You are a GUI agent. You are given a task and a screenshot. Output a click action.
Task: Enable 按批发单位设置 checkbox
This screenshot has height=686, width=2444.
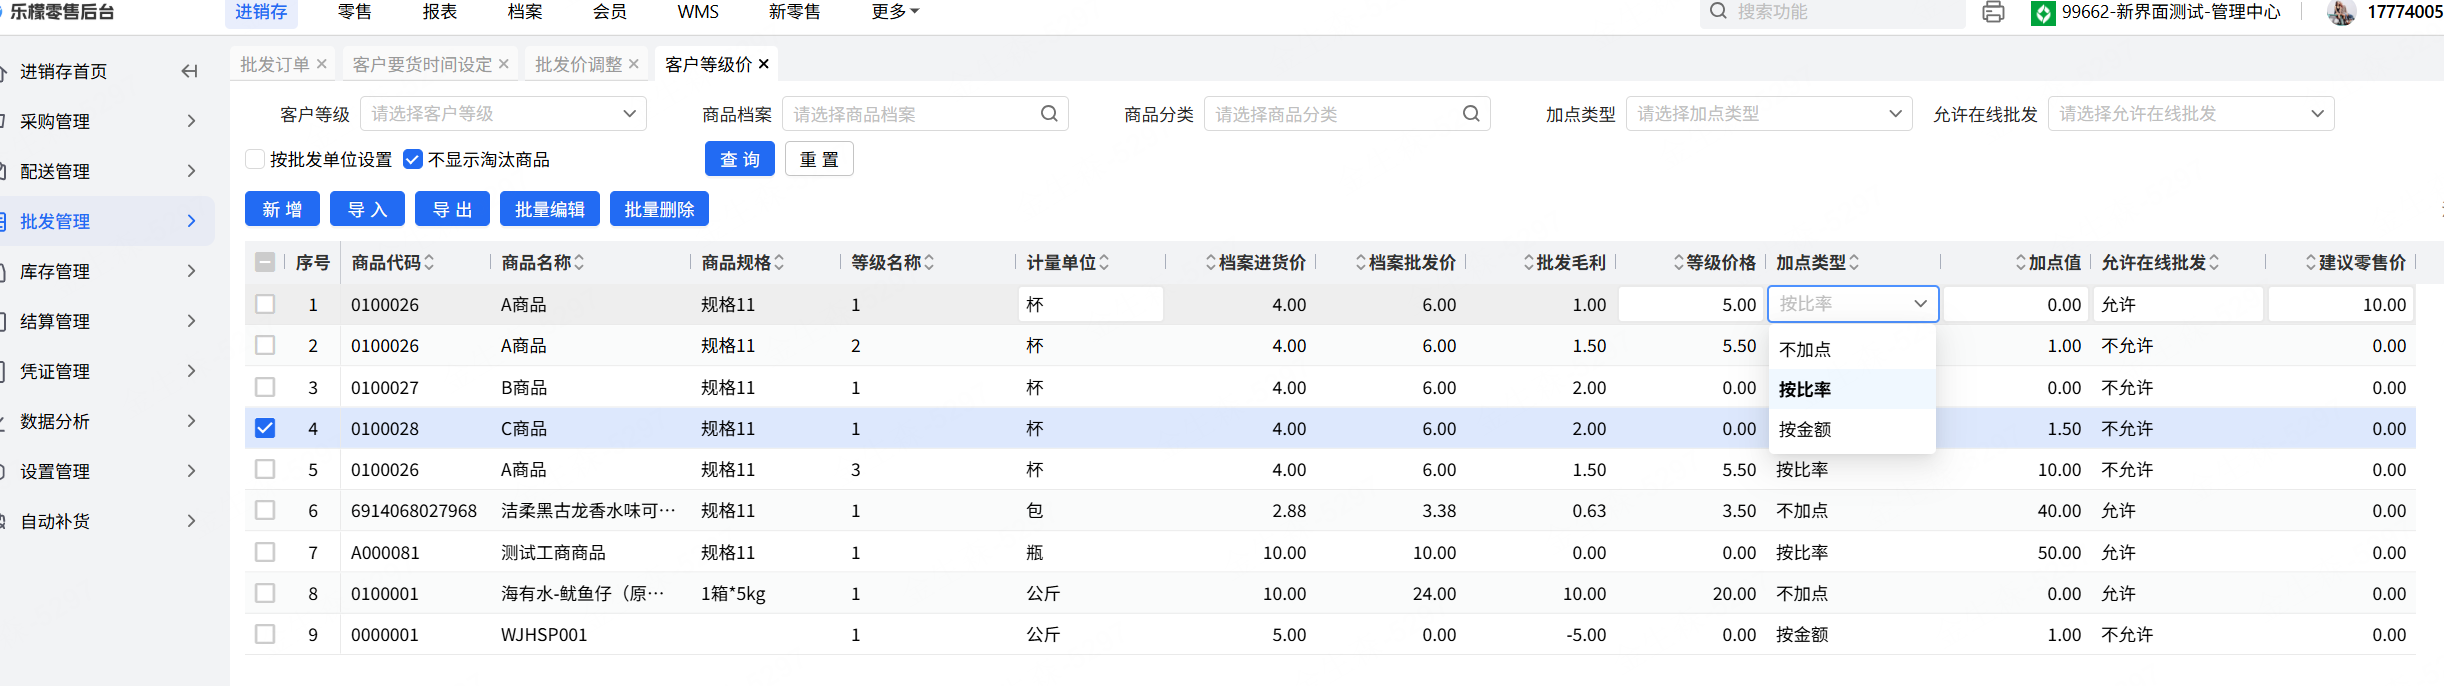click(255, 159)
